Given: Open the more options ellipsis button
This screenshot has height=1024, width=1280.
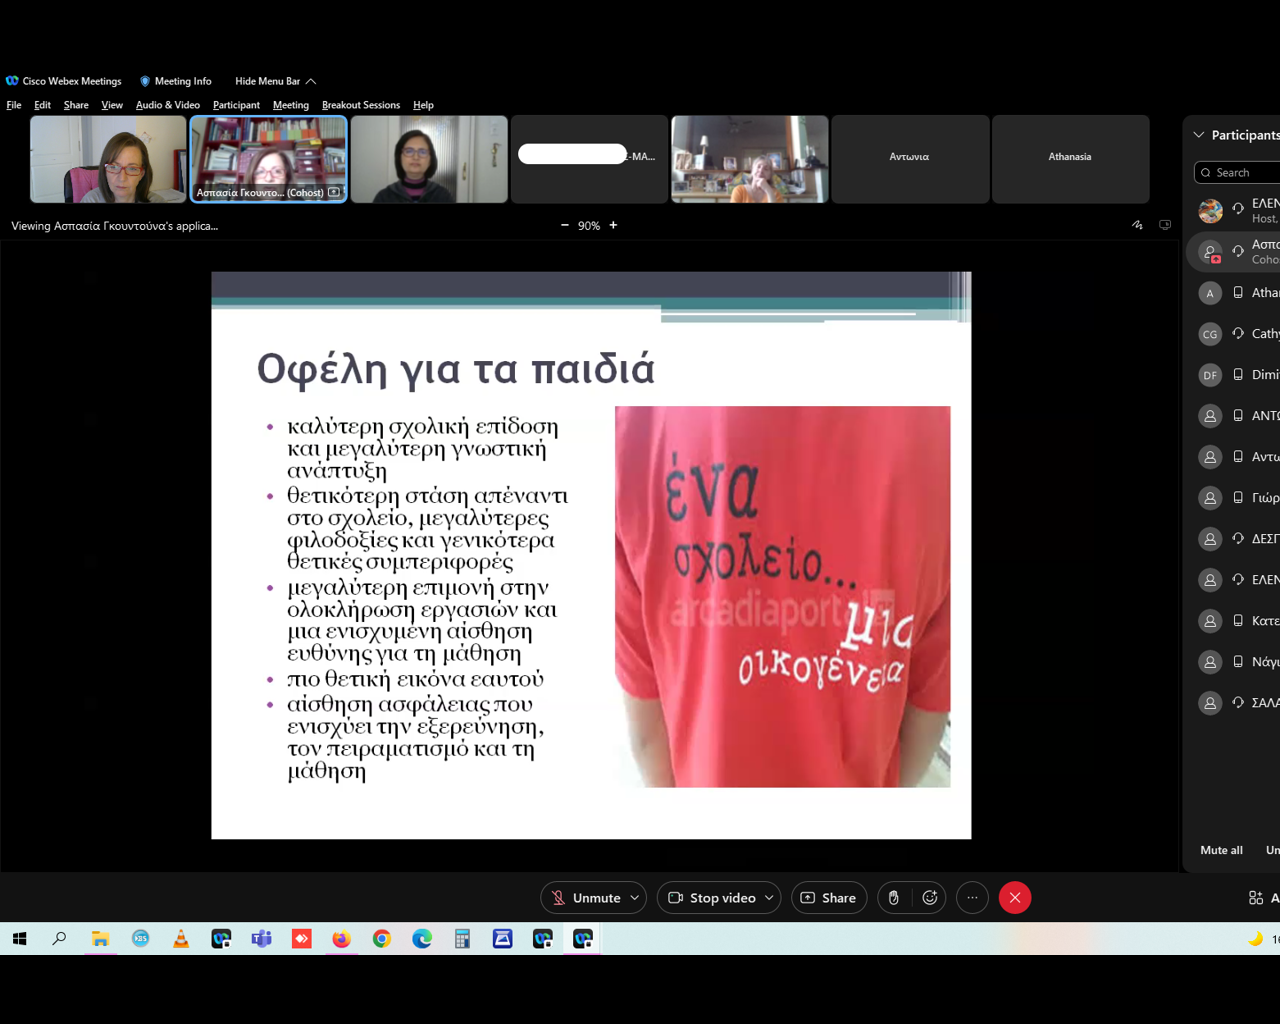Looking at the screenshot, I should [972, 898].
